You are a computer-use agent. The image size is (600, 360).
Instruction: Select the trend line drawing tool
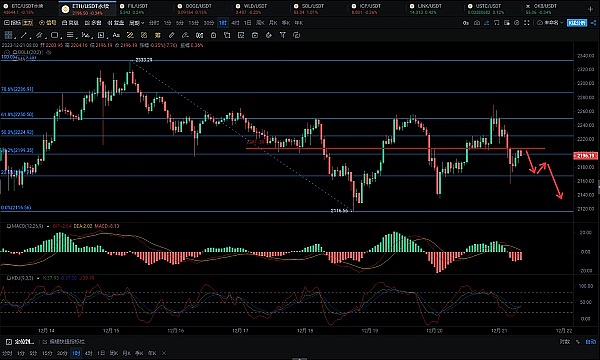tap(23, 35)
